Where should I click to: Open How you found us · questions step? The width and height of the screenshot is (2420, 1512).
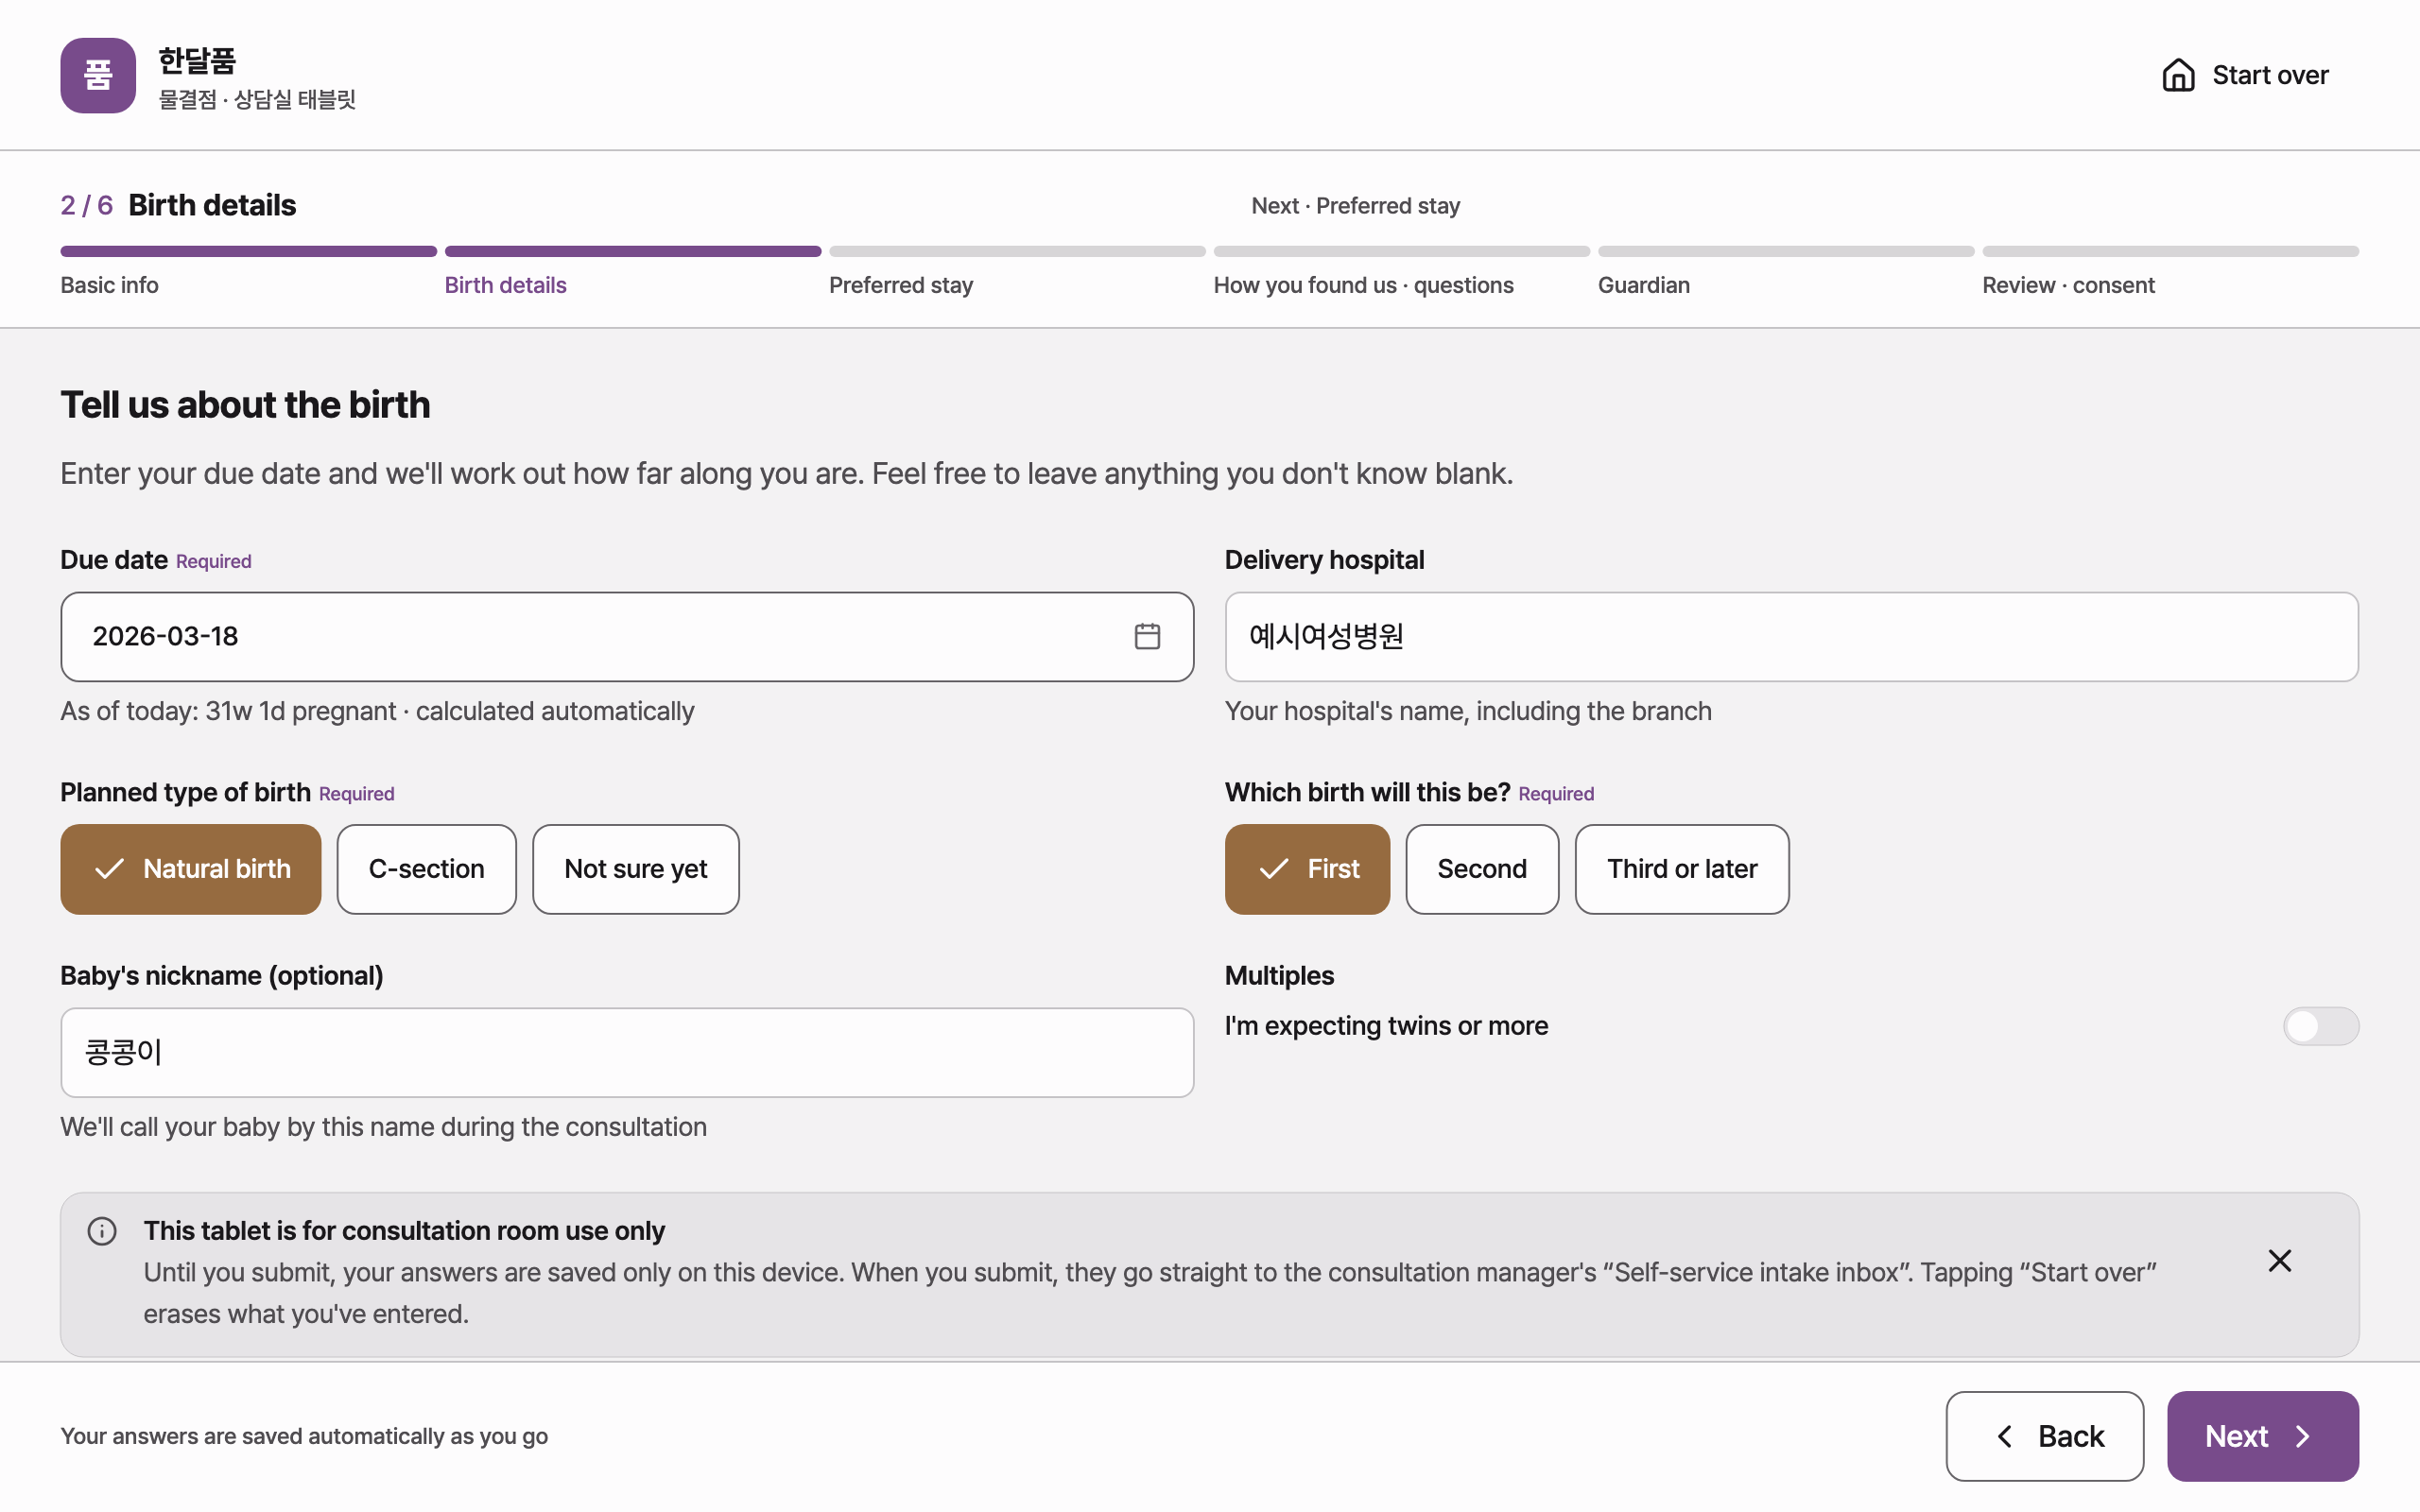coord(1363,285)
